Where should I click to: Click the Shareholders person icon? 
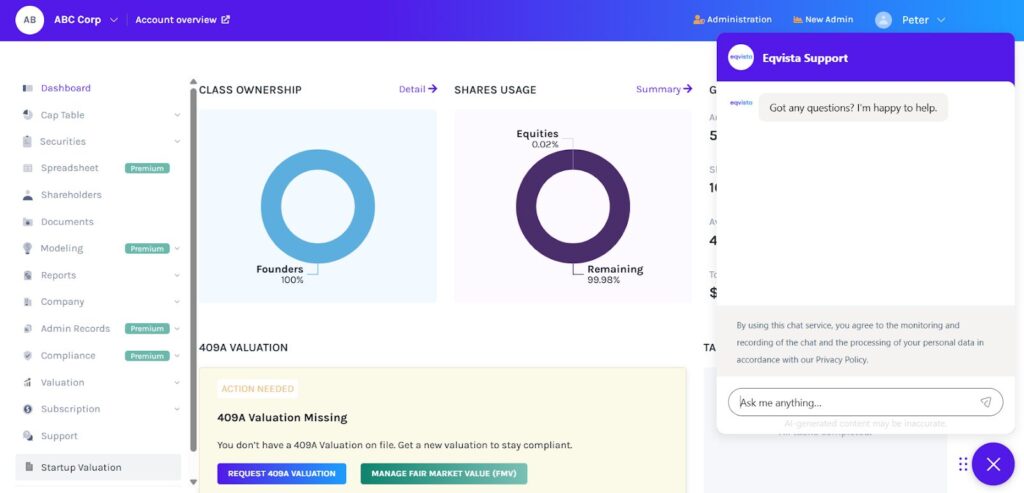click(27, 195)
